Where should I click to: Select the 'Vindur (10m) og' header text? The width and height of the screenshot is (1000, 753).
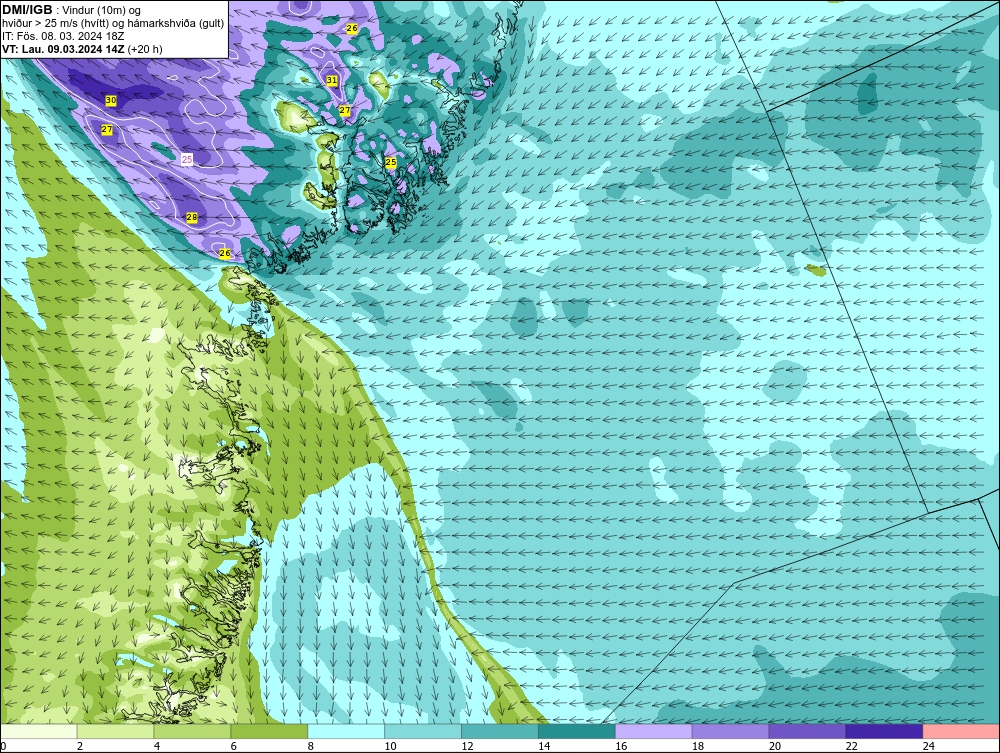[x=101, y=11]
